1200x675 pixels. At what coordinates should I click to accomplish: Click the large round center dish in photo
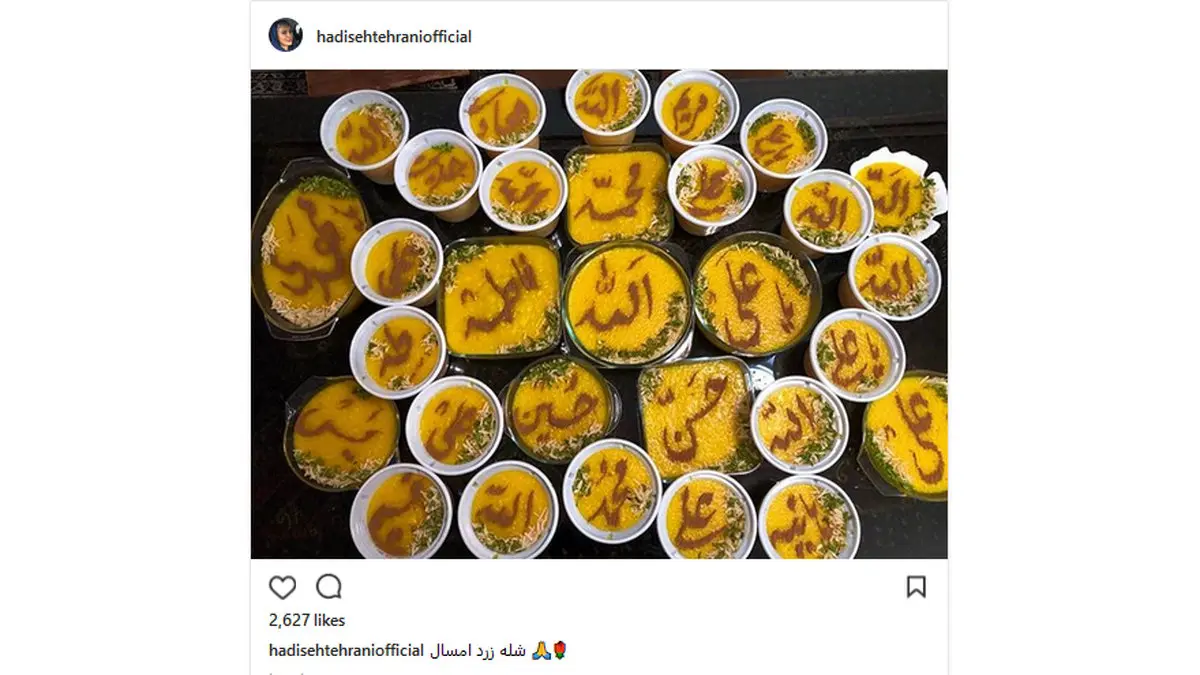[626, 298]
